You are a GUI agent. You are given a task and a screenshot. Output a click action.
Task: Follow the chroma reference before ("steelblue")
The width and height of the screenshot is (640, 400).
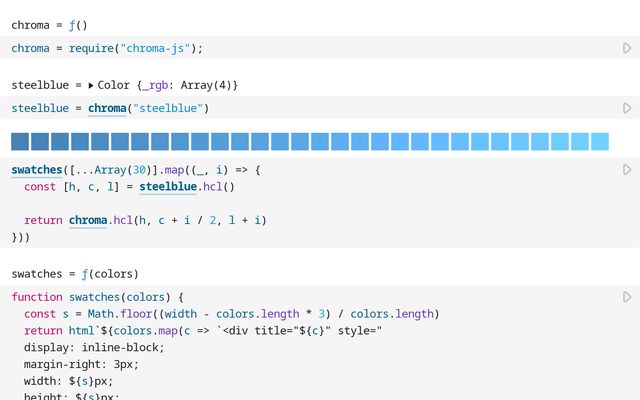click(x=108, y=108)
